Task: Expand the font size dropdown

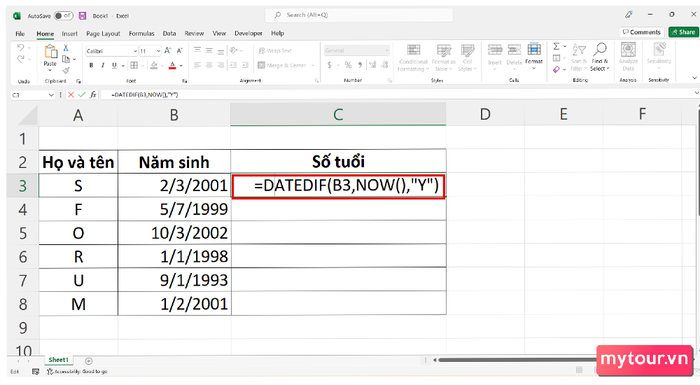Action: pos(158,51)
